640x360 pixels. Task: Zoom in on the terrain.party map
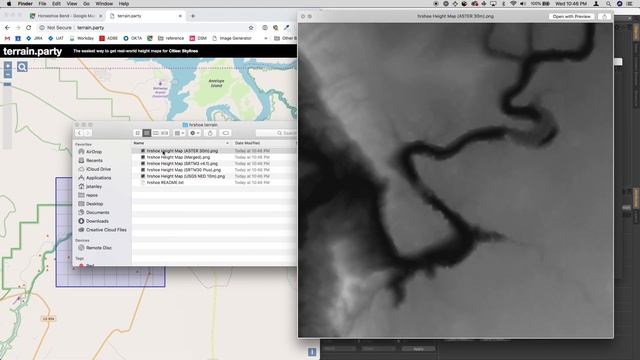pos(8,65)
